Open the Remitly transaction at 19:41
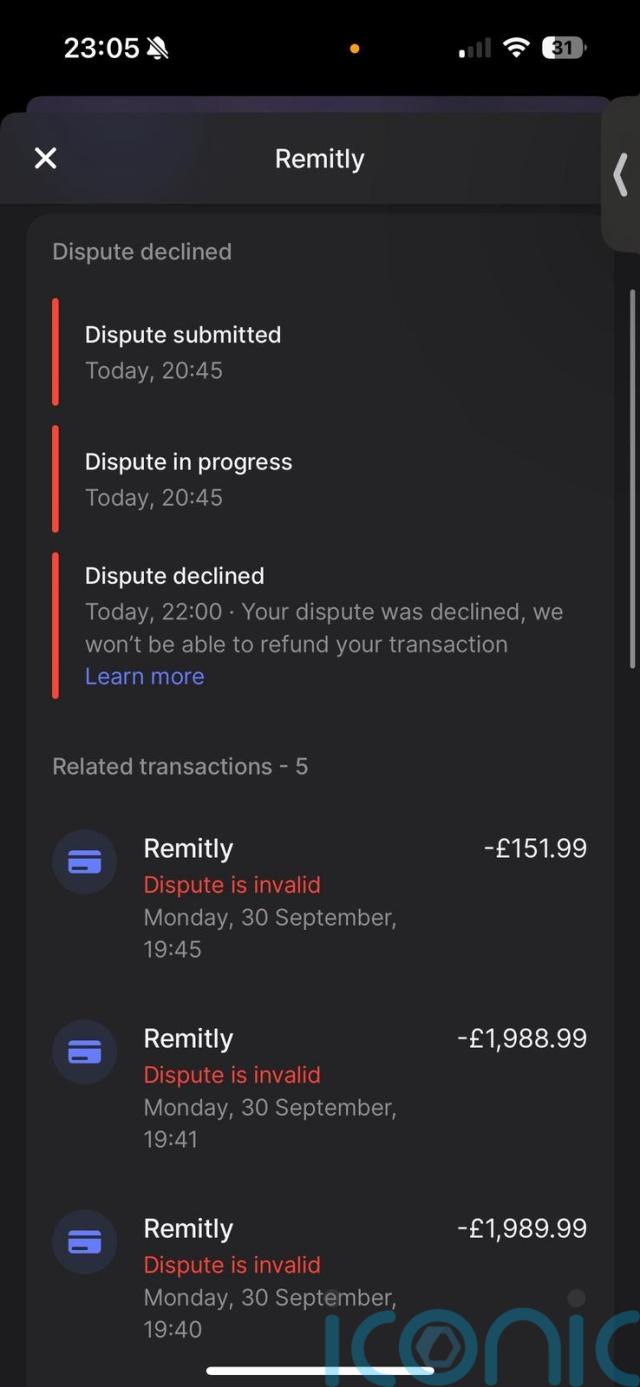640x1387 pixels. click(x=270, y=1087)
